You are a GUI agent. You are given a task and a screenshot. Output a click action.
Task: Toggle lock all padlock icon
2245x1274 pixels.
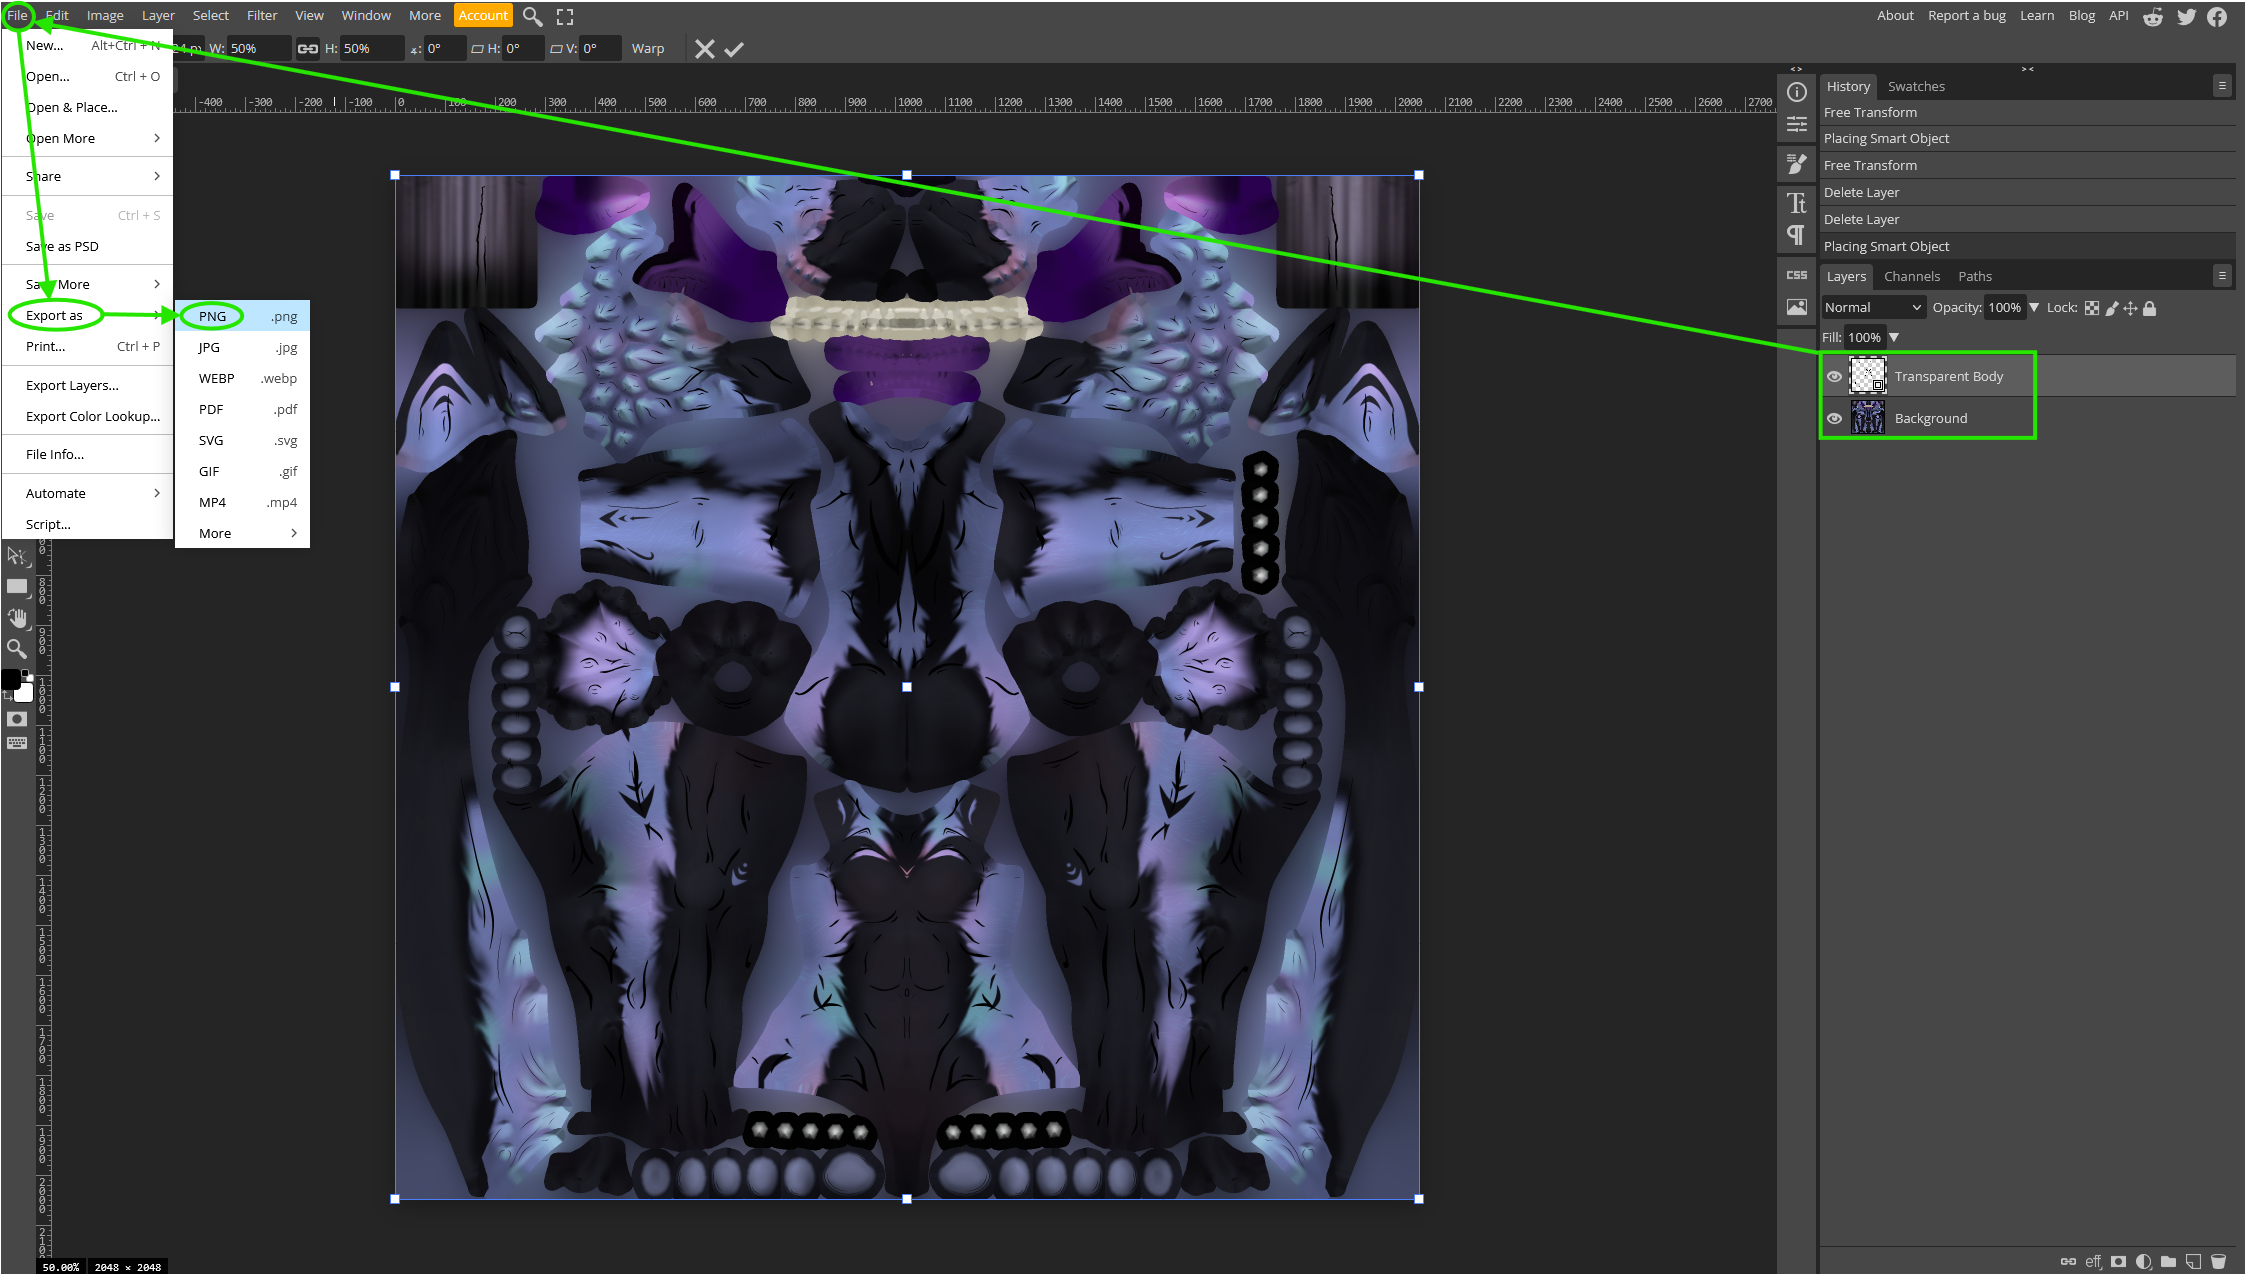coord(2150,308)
